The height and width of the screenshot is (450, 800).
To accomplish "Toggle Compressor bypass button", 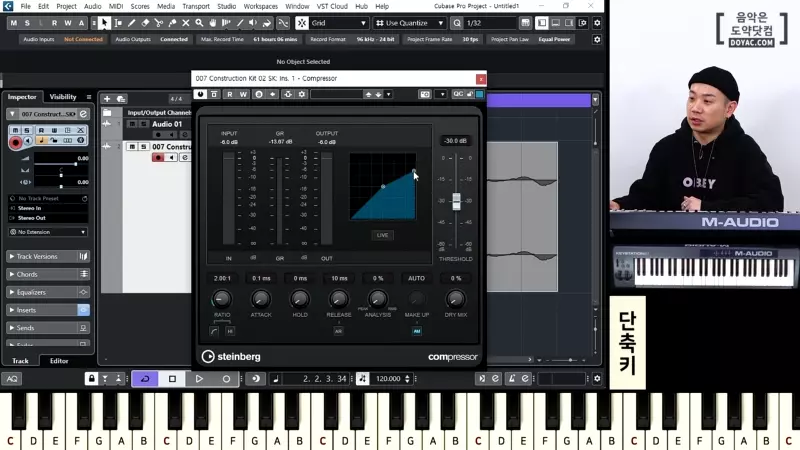I will coord(214,94).
